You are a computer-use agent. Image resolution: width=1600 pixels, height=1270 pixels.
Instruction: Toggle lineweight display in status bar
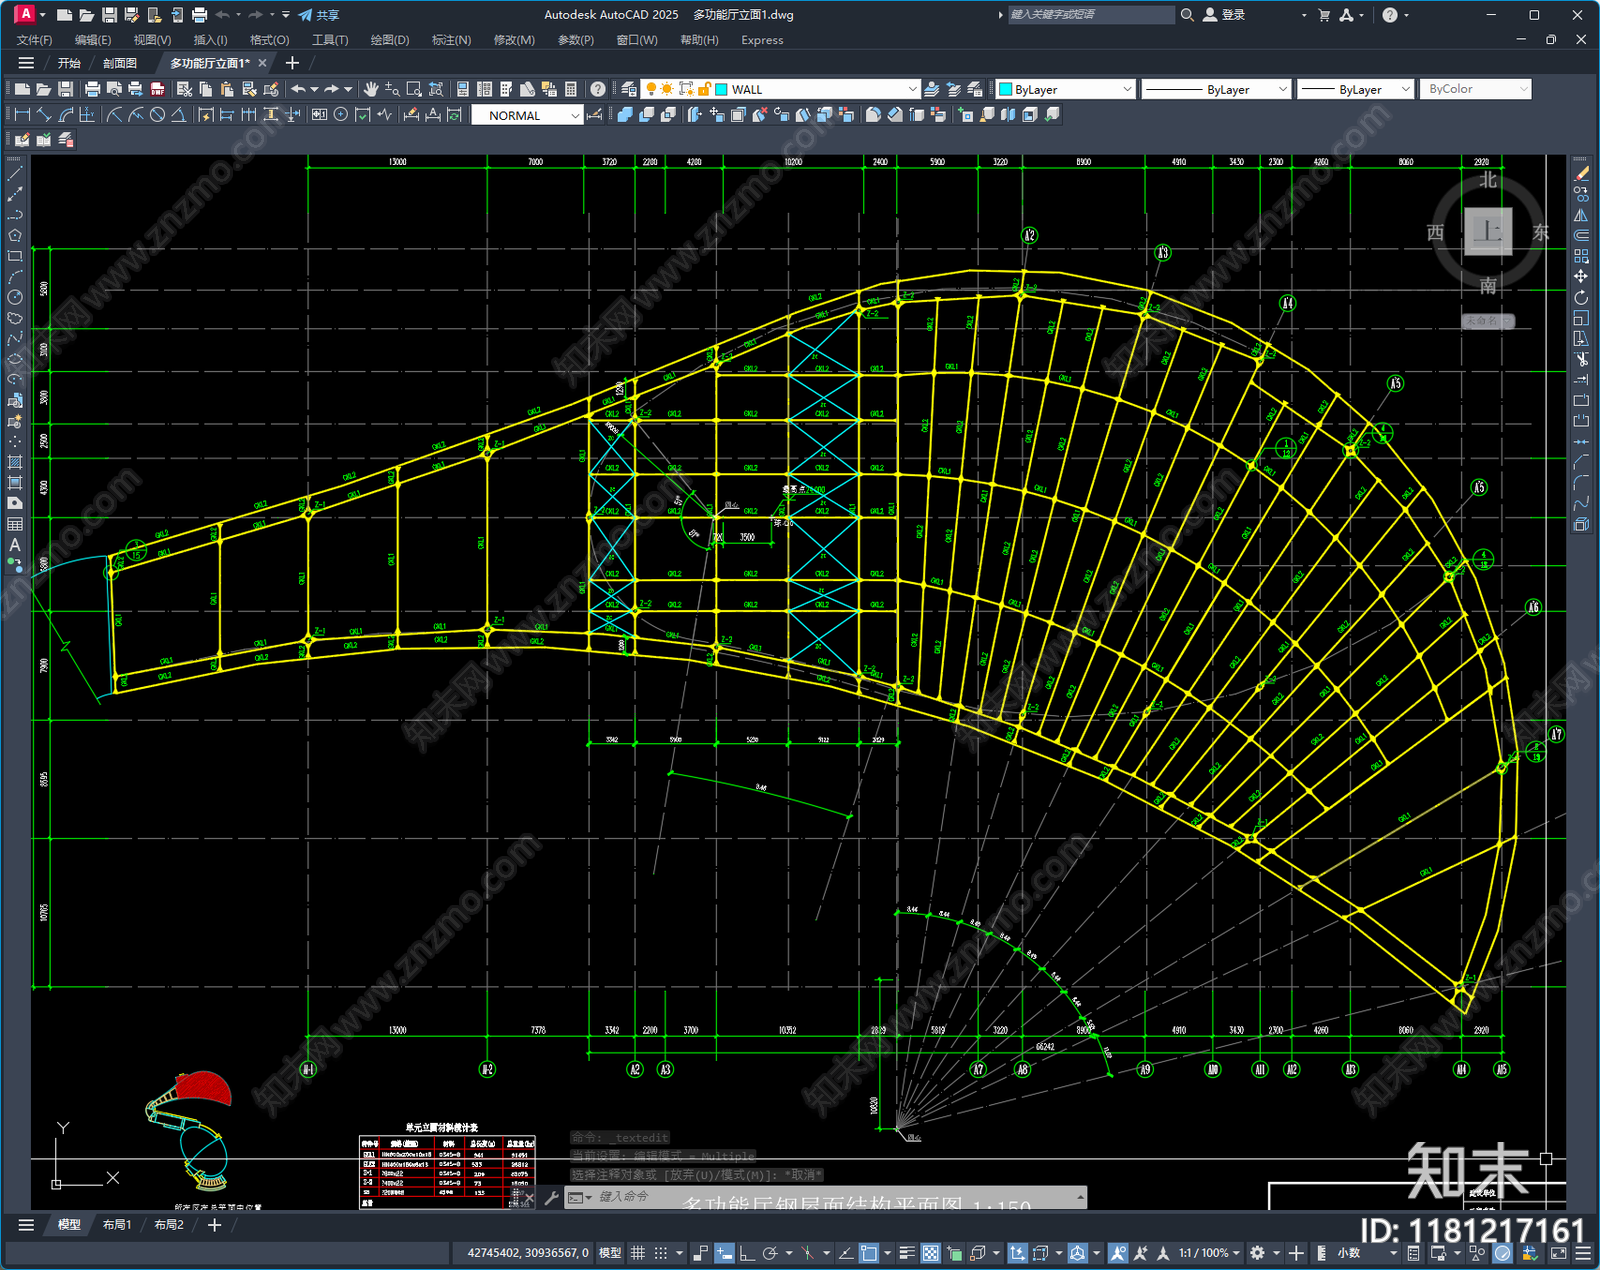tap(907, 1253)
